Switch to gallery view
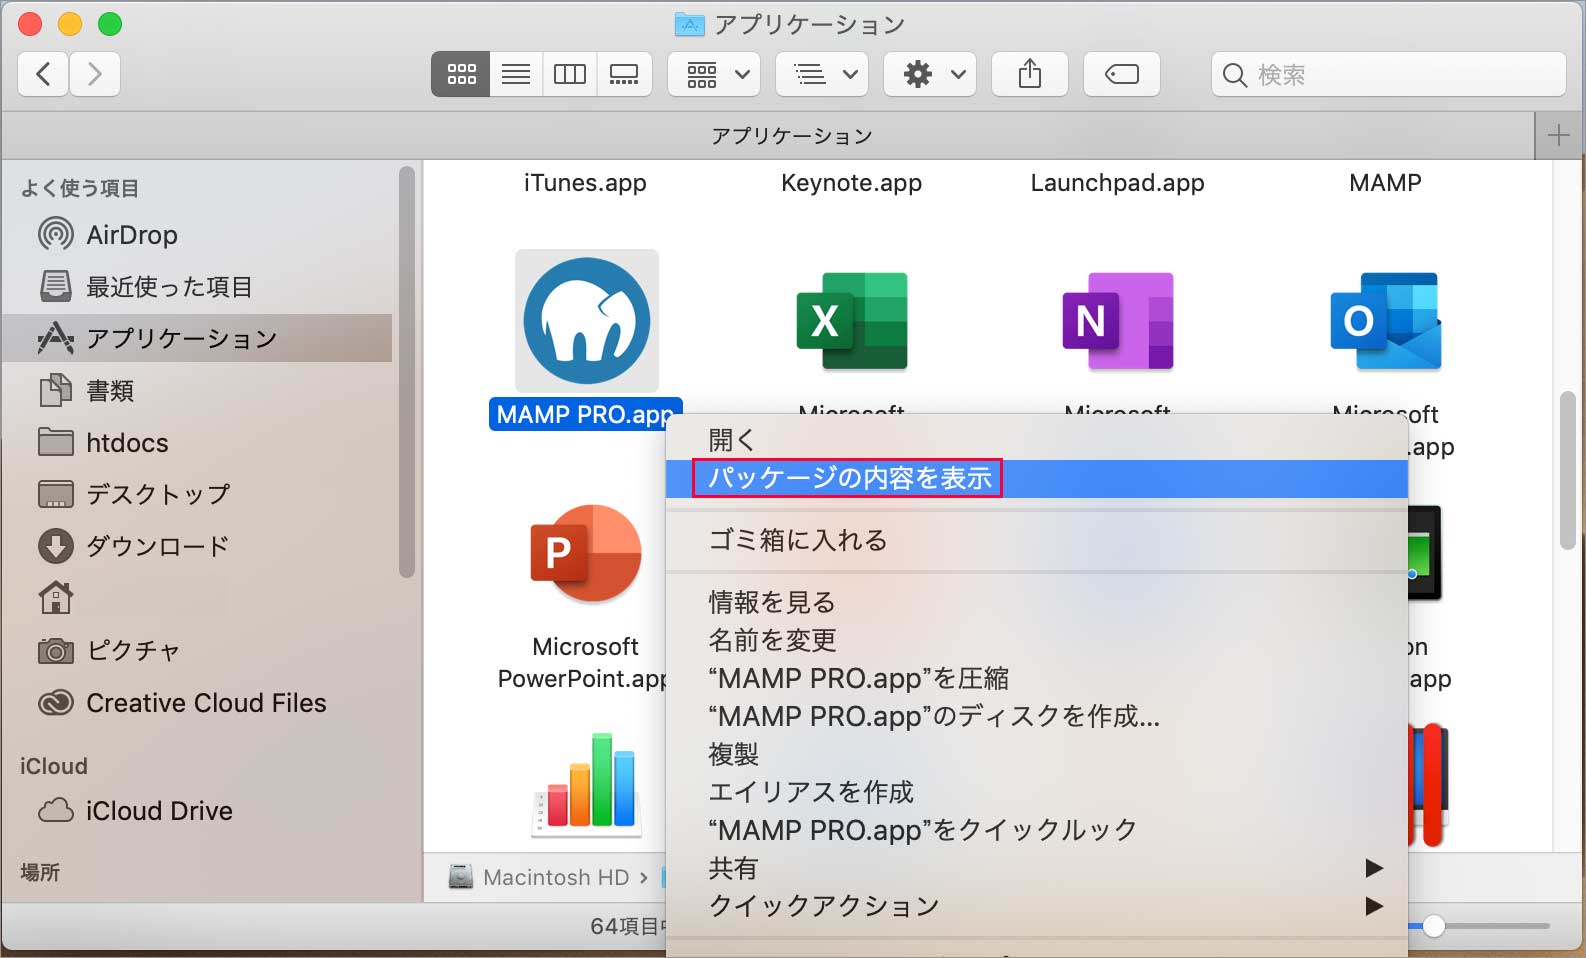Image resolution: width=1586 pixels, height=958 pixels. (x=624, y=74)
